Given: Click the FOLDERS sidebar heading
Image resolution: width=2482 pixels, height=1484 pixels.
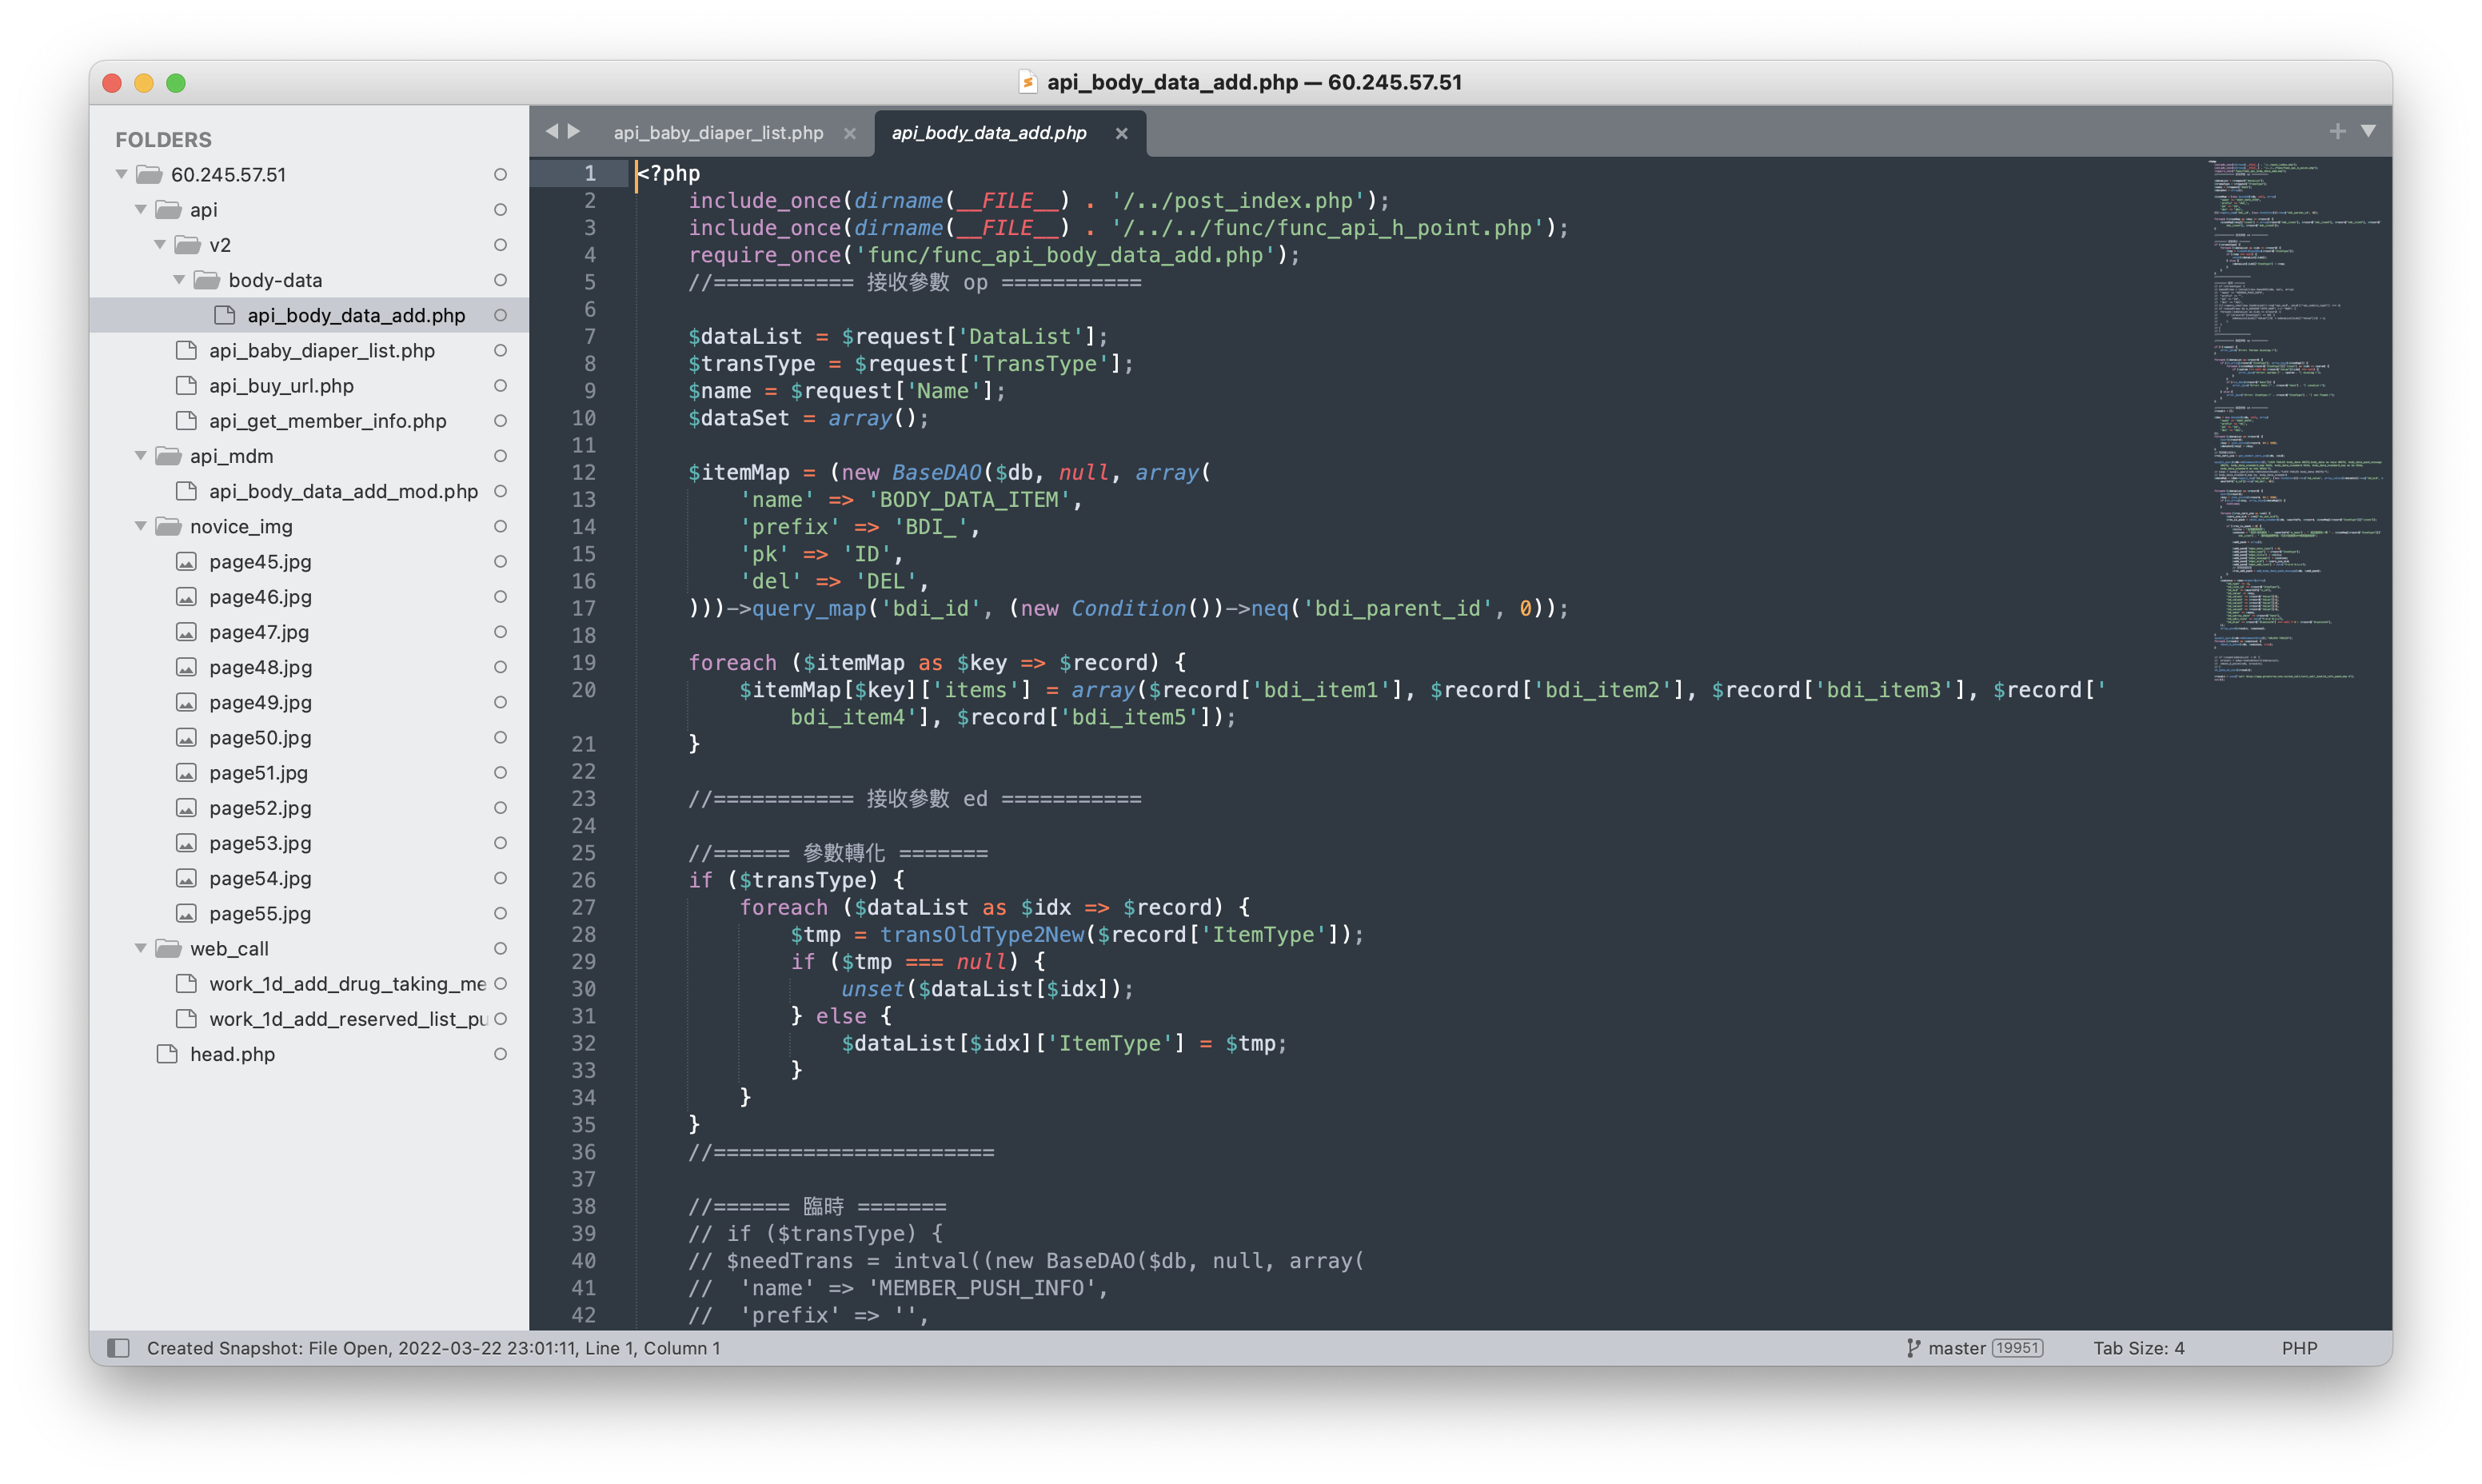Looking at the screenshot, I should coord(163,139).
